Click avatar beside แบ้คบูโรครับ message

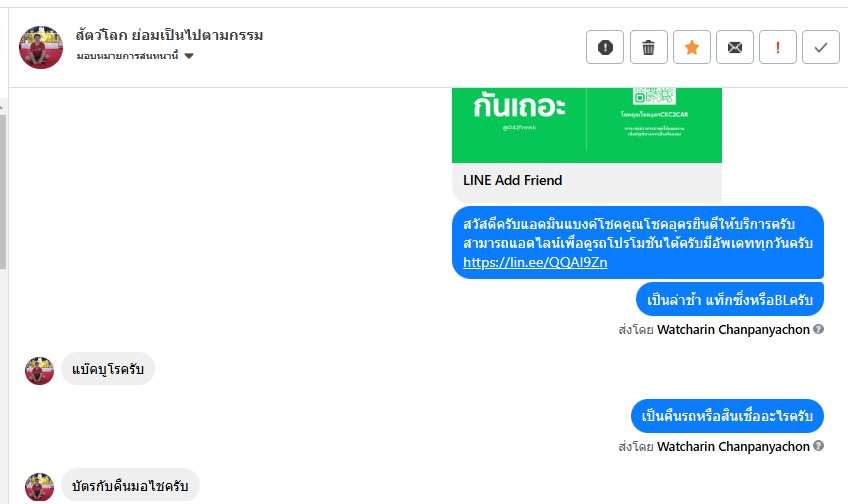tap(39, 371)
